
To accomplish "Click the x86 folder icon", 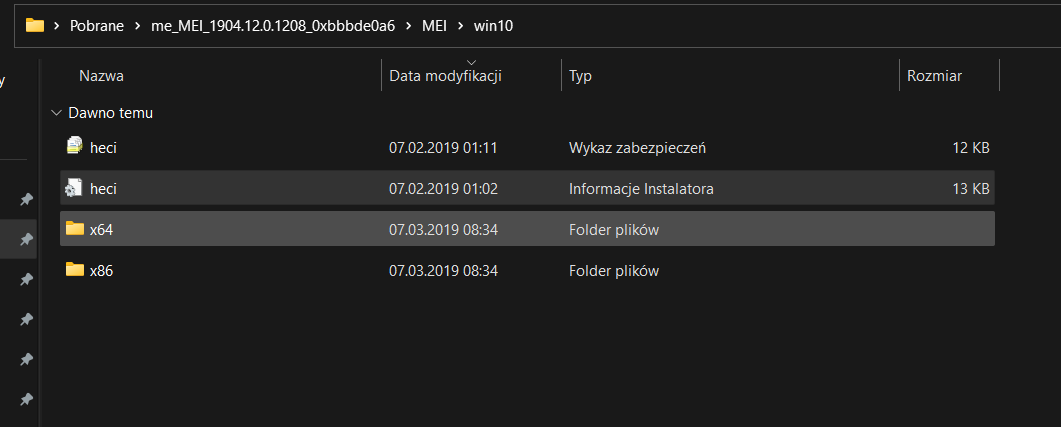I will [74, 270].
